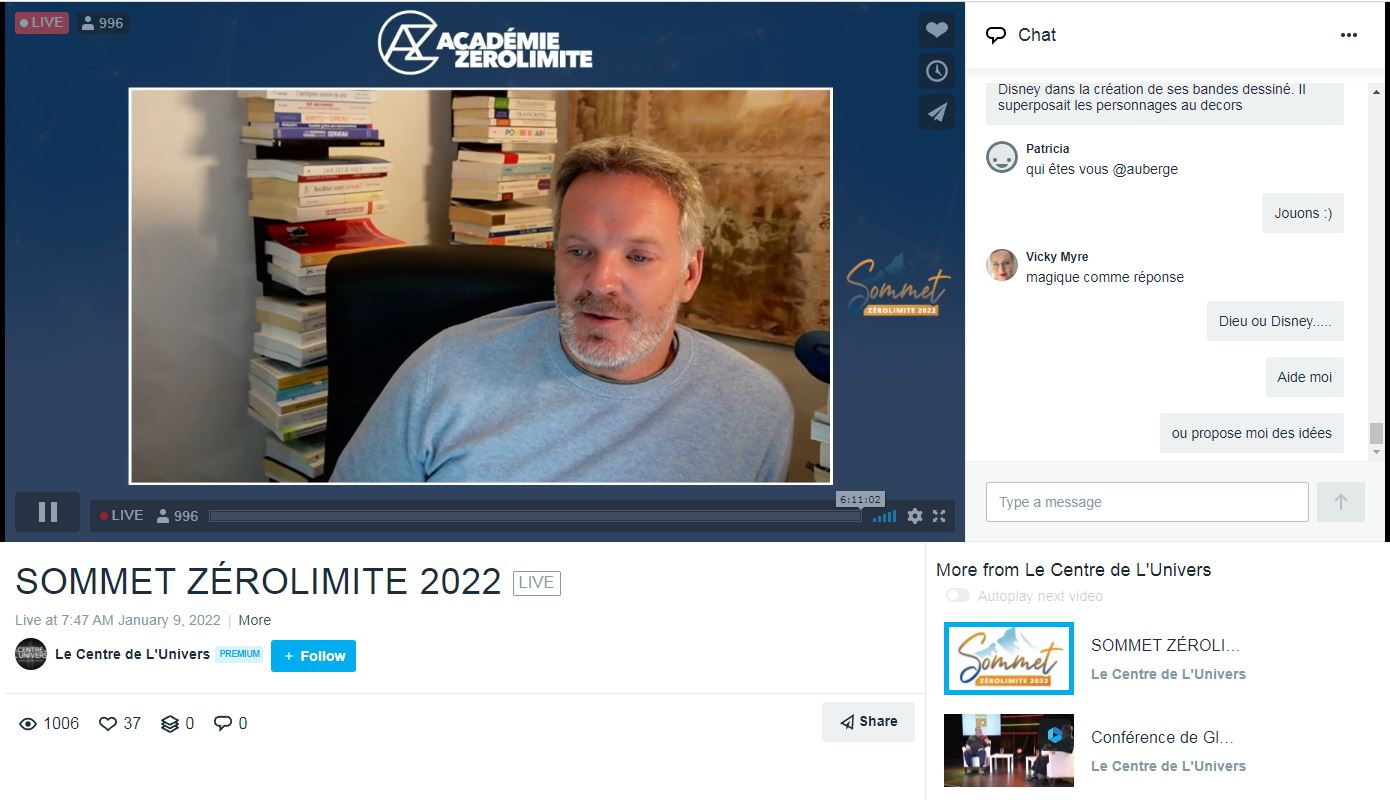
Task: Click the Share button below video
Action: tap(868, 721)
